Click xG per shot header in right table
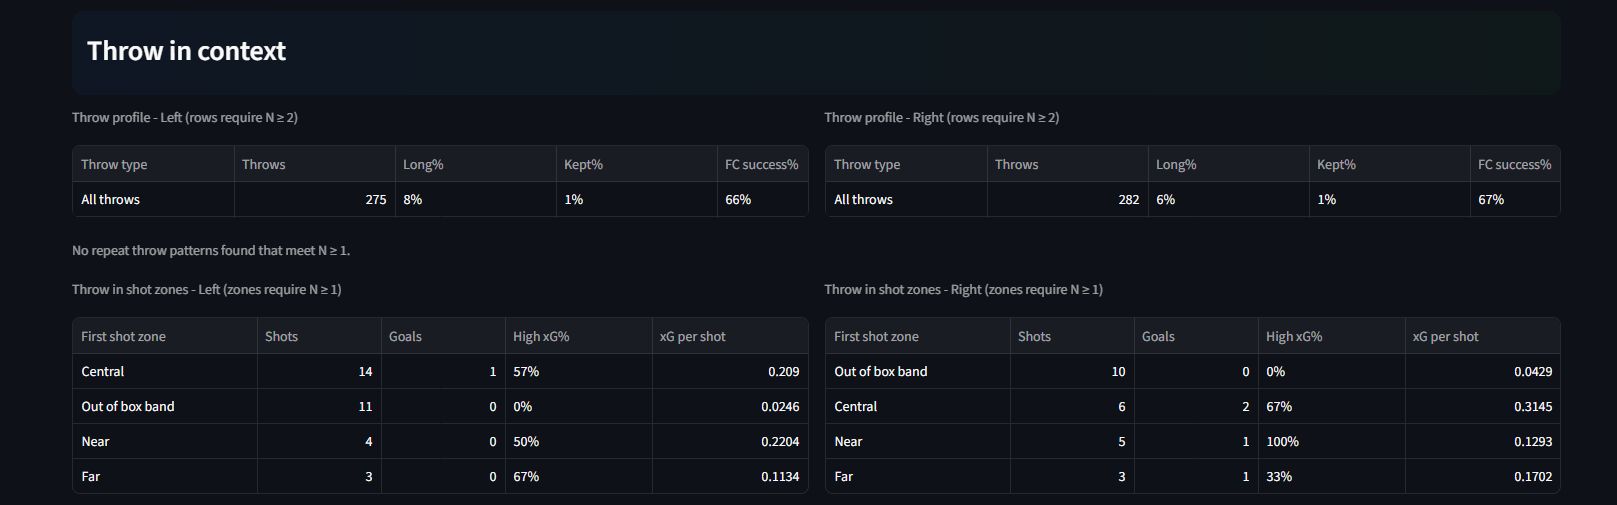Image resolution: width=1617 pixels, height=505 pixels. [x=1482, y=336]
